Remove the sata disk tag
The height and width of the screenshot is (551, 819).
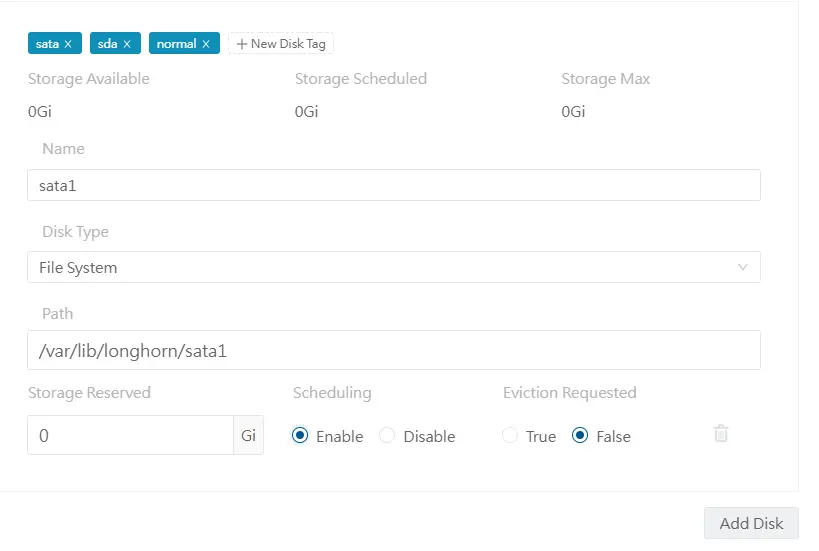[x=68, y=44]
